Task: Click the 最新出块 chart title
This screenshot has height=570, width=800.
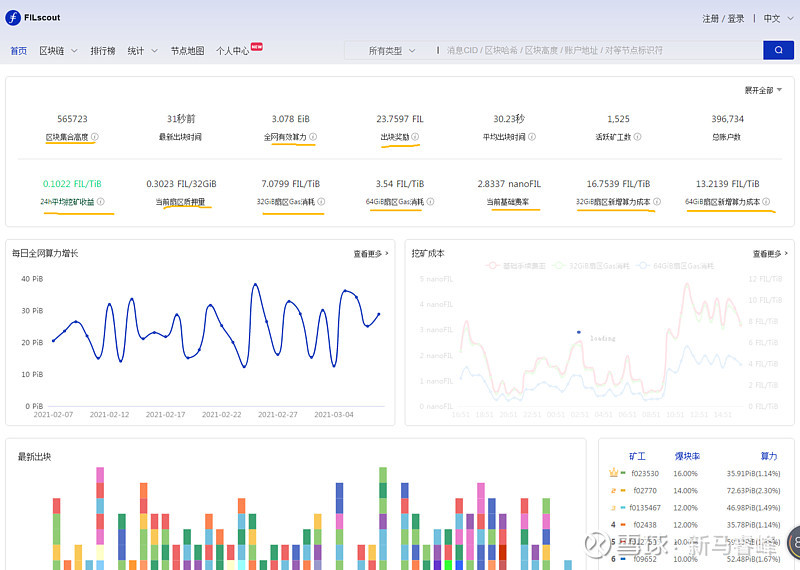Action: (35, 457)
